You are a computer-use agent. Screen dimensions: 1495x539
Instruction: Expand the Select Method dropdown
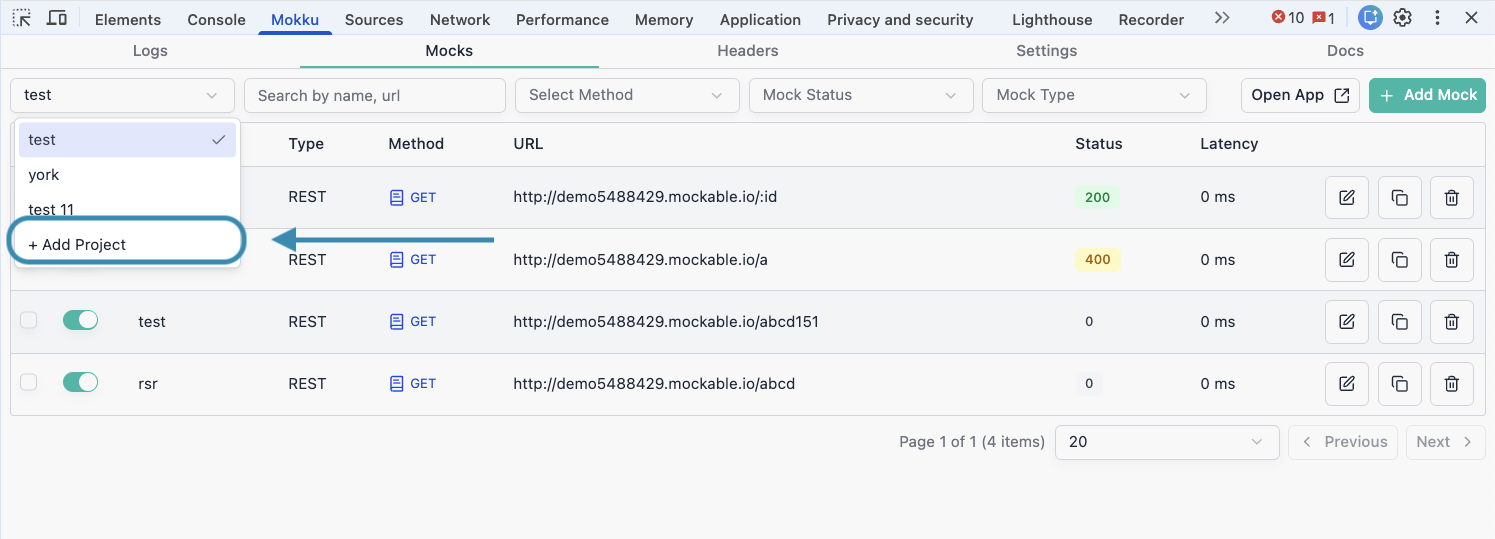click(627, 95)
